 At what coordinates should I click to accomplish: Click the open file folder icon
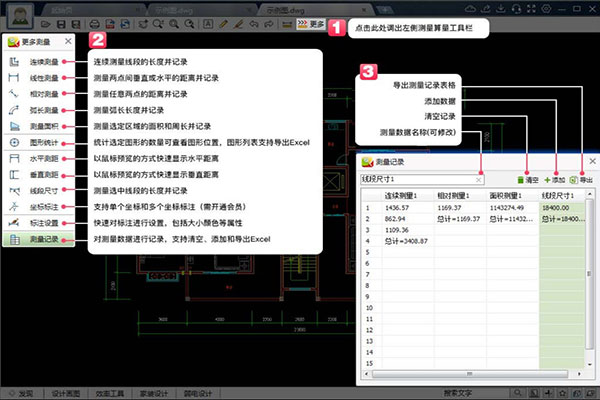tap(46, 24)
